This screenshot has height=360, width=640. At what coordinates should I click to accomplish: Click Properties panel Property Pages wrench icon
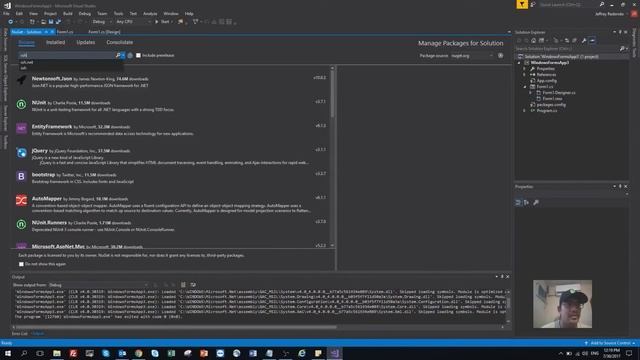point(536,202)
